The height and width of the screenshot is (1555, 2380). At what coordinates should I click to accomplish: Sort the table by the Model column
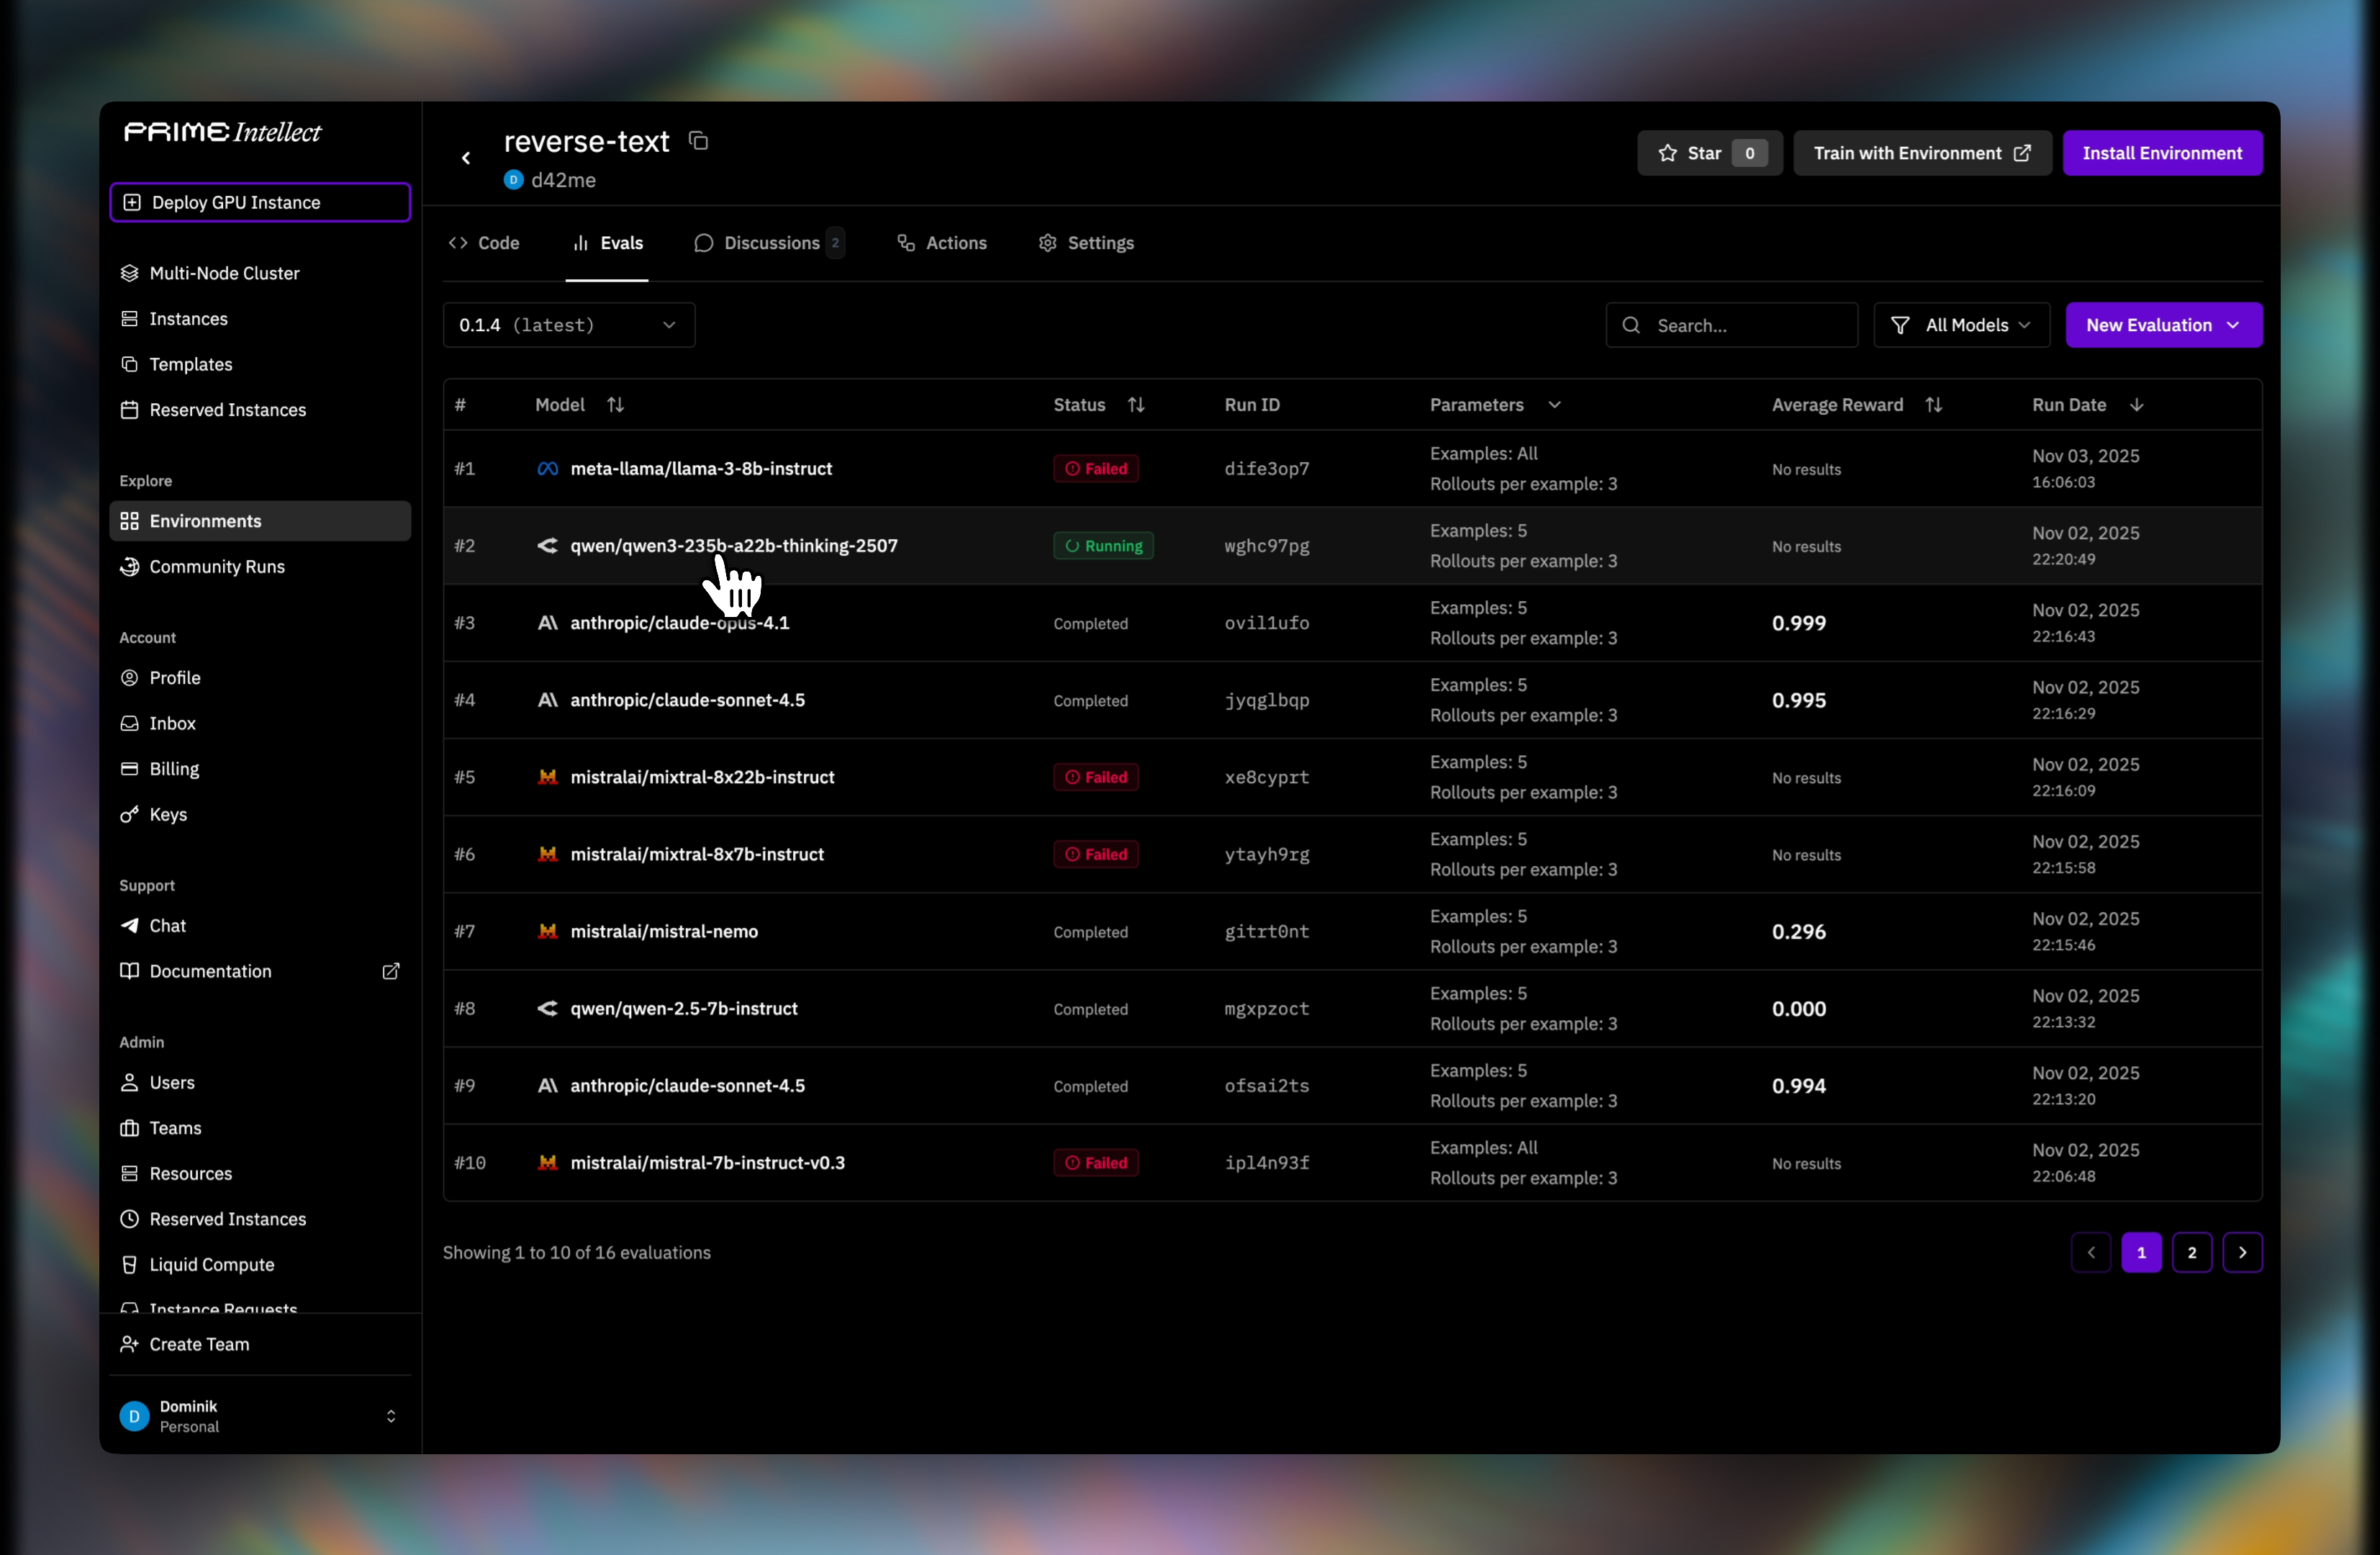[x=615, y=405]
